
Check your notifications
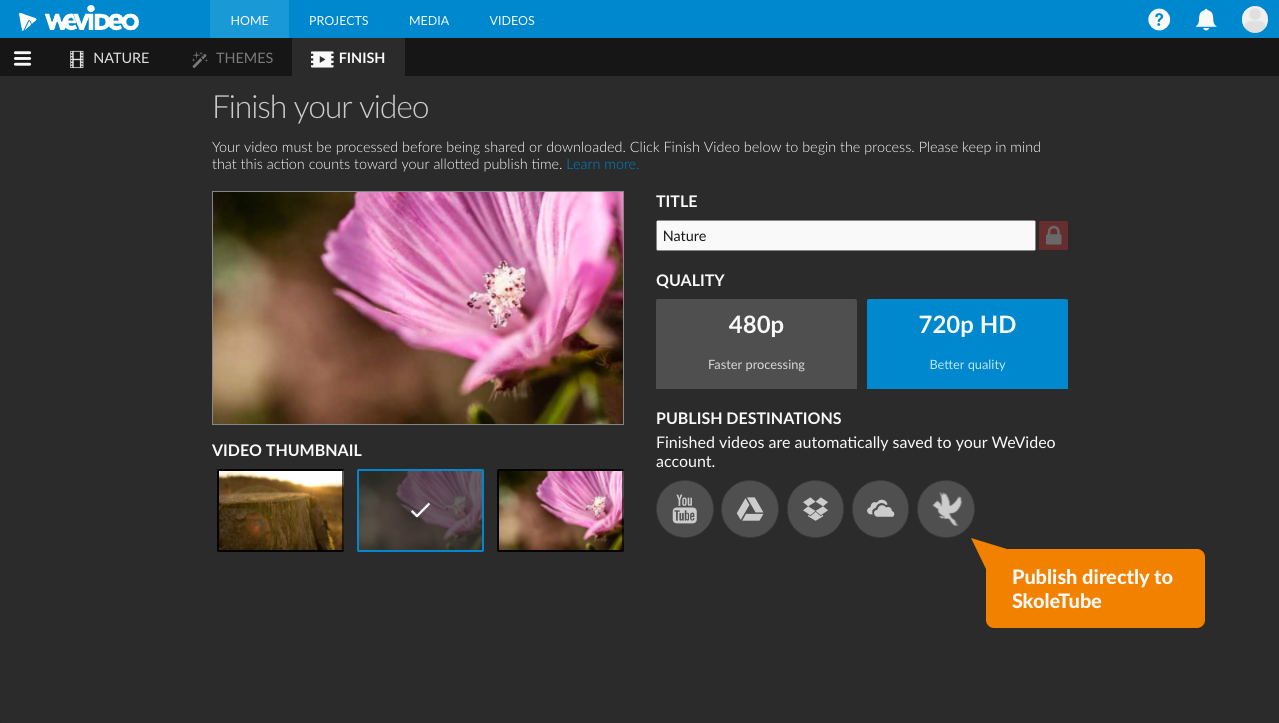[x=1205, y=19]
